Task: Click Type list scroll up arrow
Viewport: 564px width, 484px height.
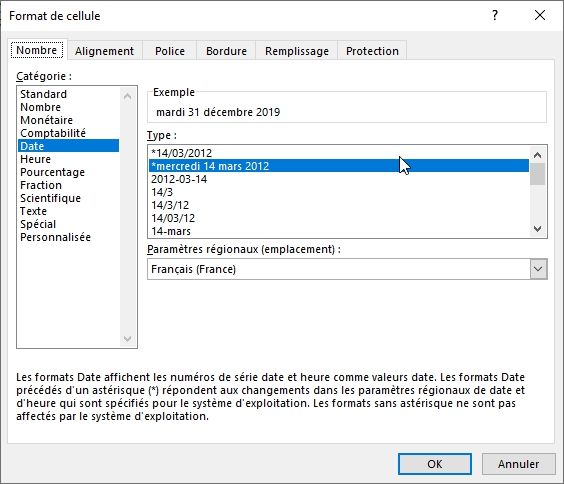Action: pos(537,155)
